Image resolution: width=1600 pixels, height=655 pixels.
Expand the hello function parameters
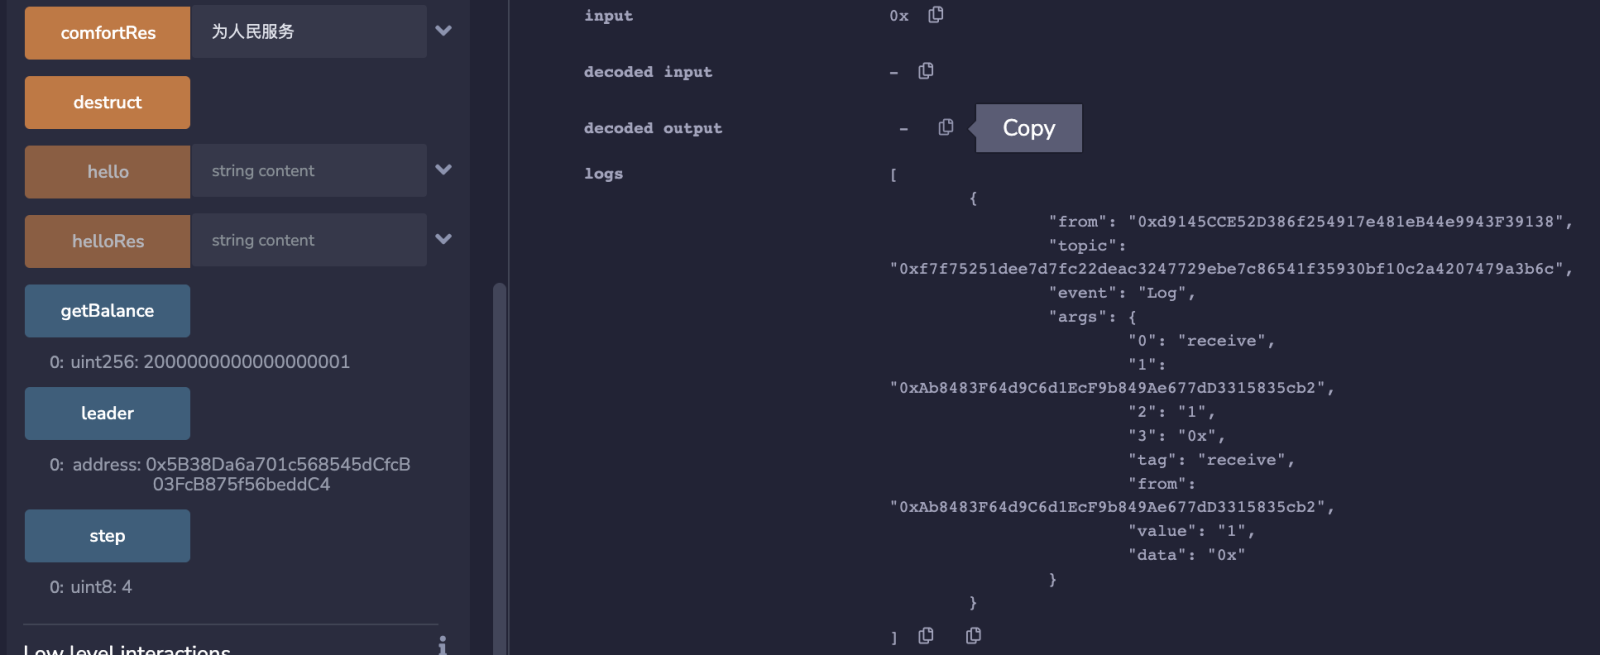click(x=444, y=170)
